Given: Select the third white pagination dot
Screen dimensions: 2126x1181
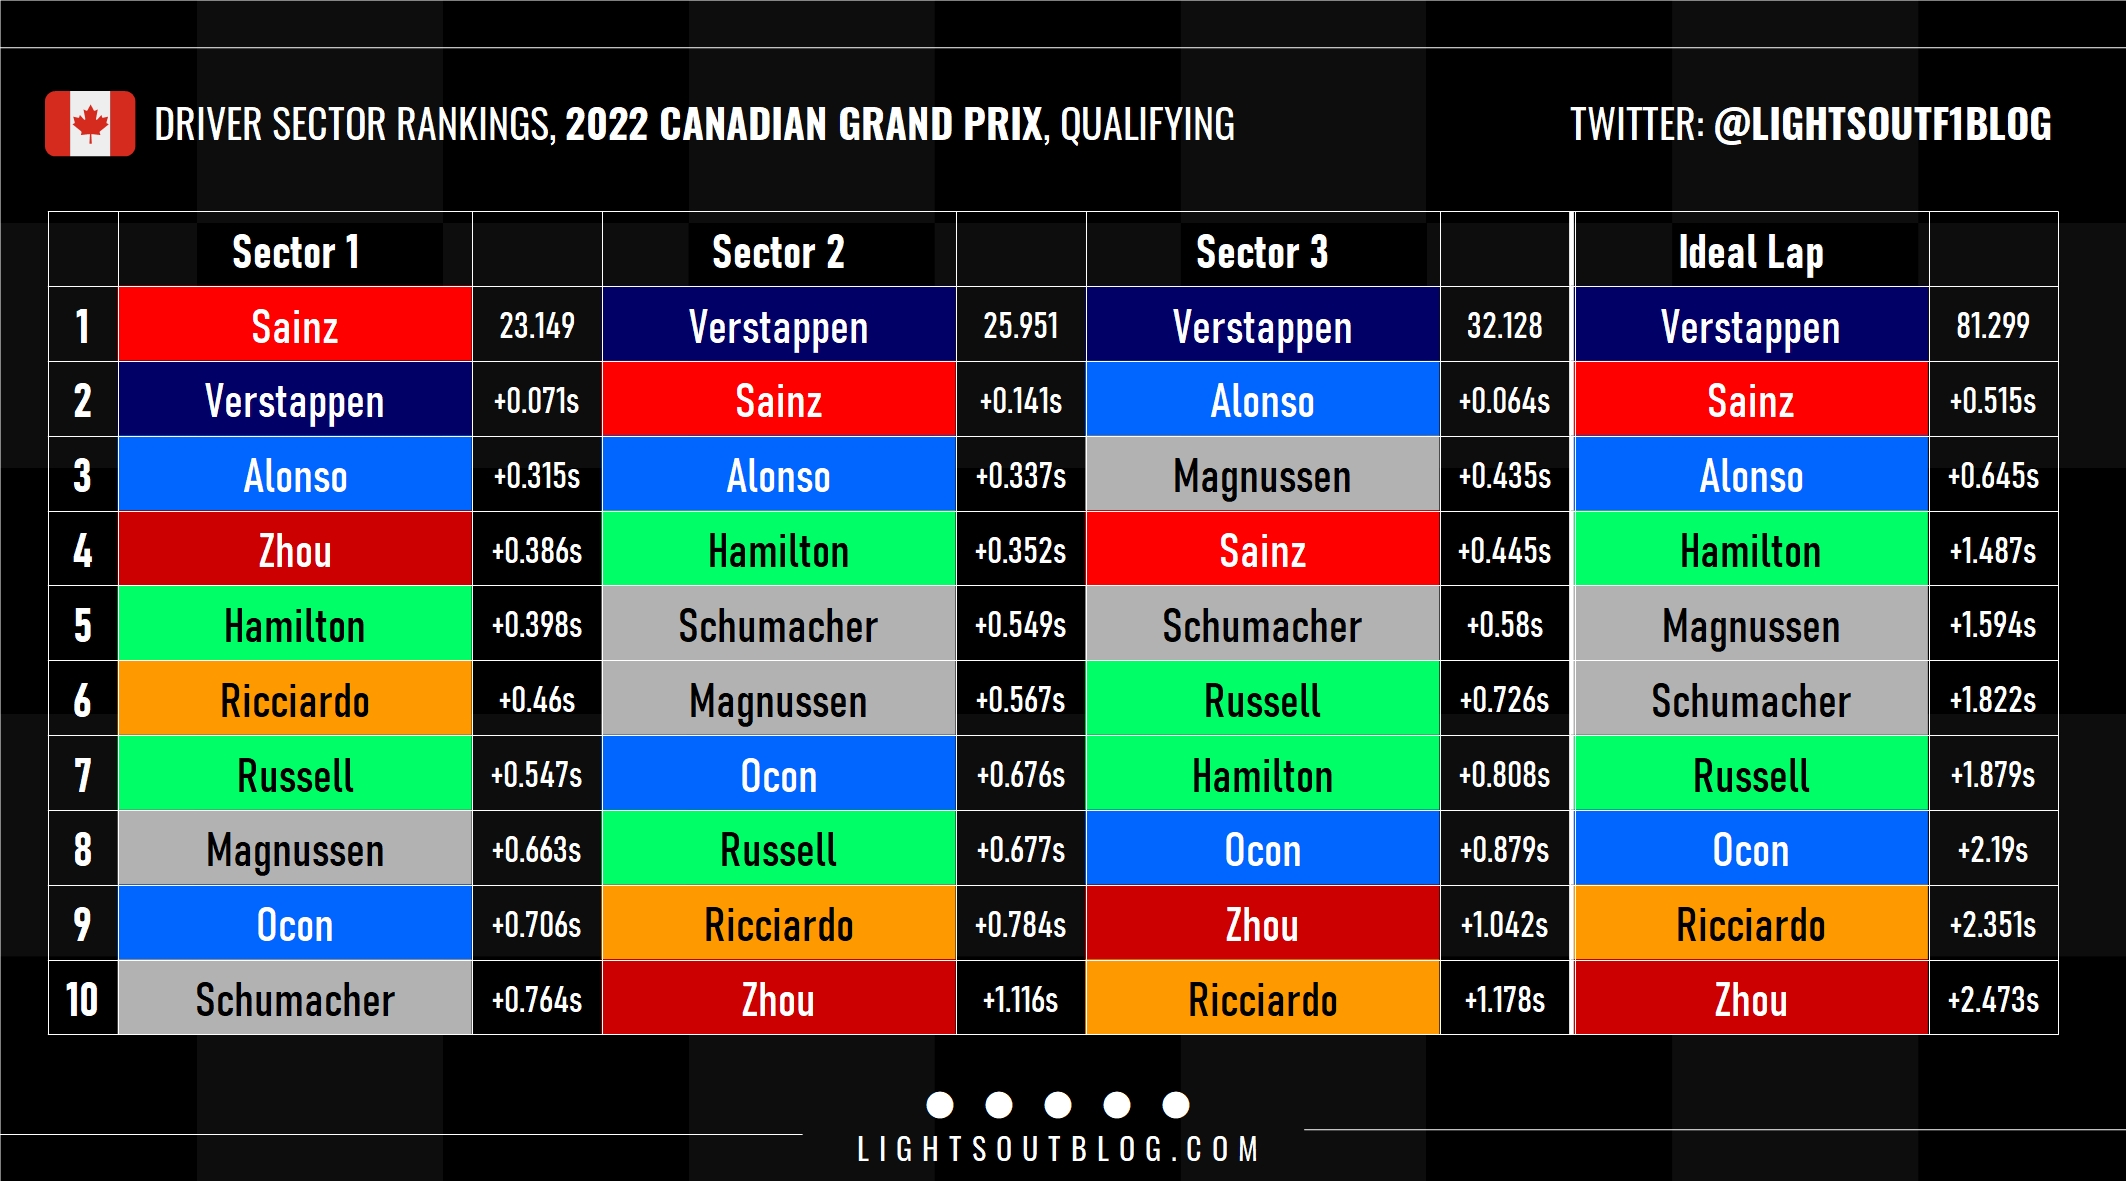Looking at the screenshot, I should (x=1058, y=1105).
